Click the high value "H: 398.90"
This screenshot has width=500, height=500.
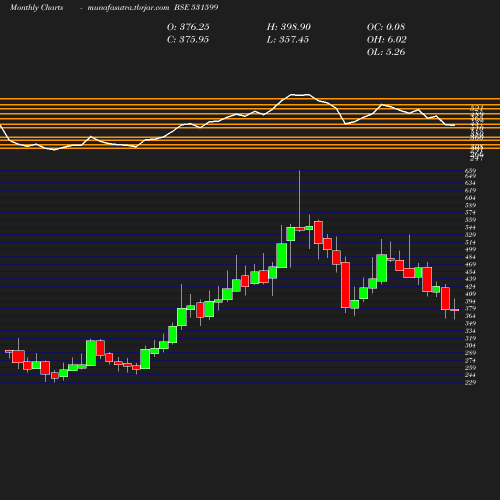(289, 27)
